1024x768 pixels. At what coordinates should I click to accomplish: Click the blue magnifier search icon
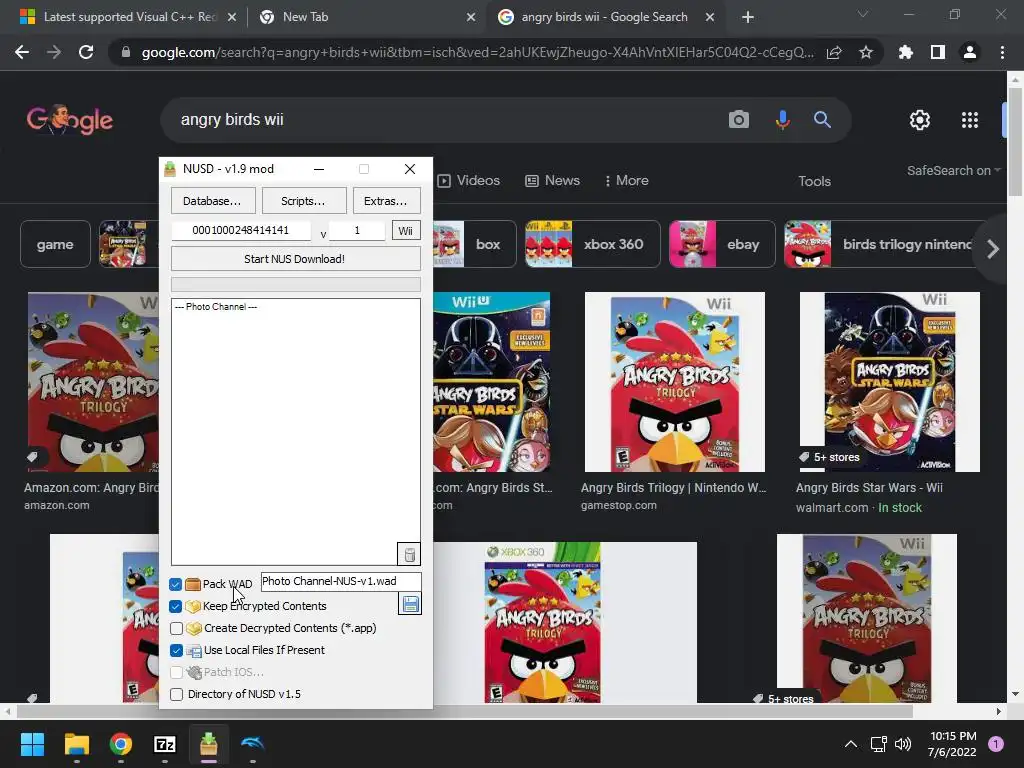822,120
